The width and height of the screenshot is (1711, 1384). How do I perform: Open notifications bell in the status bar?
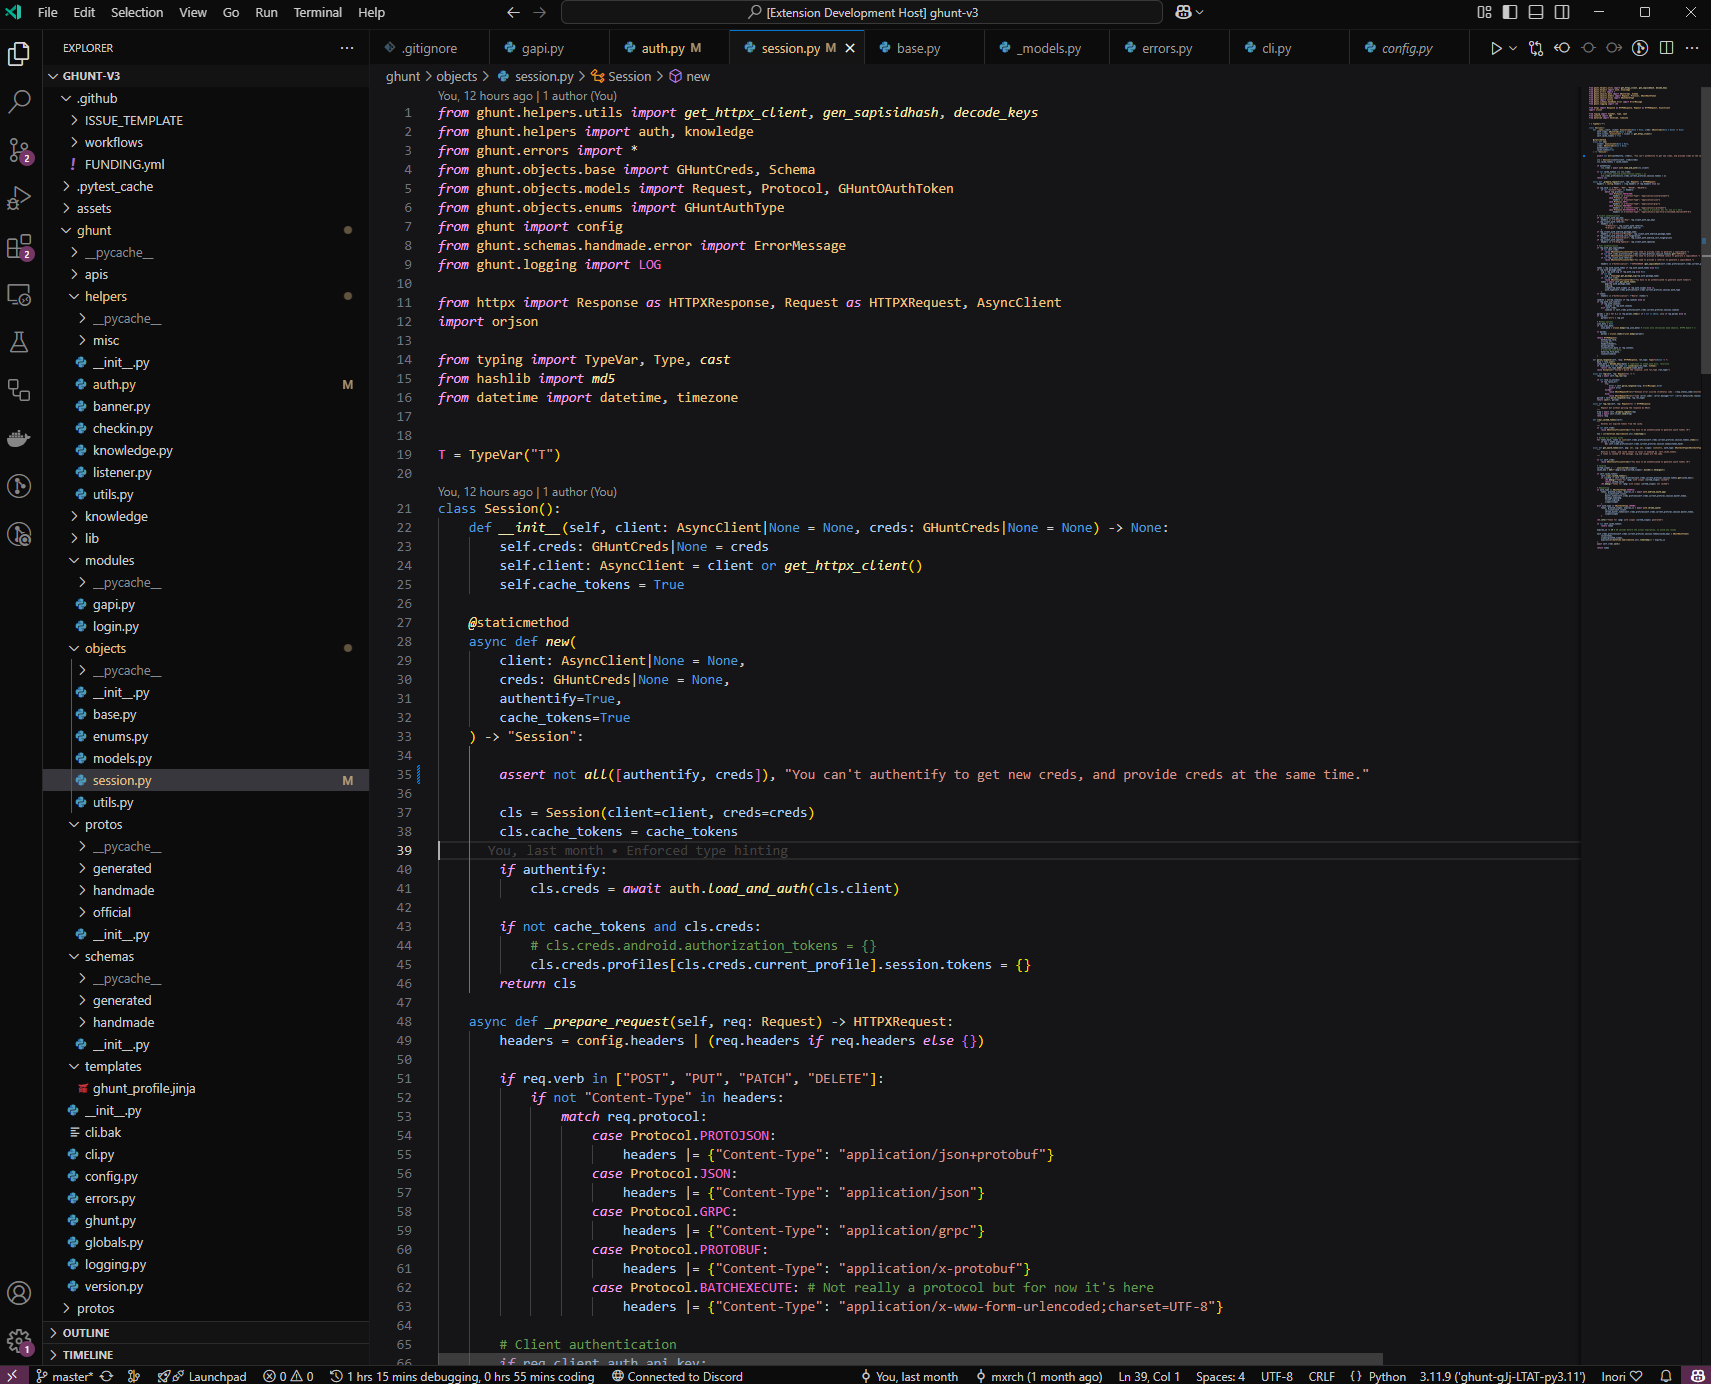(x=1666, y=1376)
